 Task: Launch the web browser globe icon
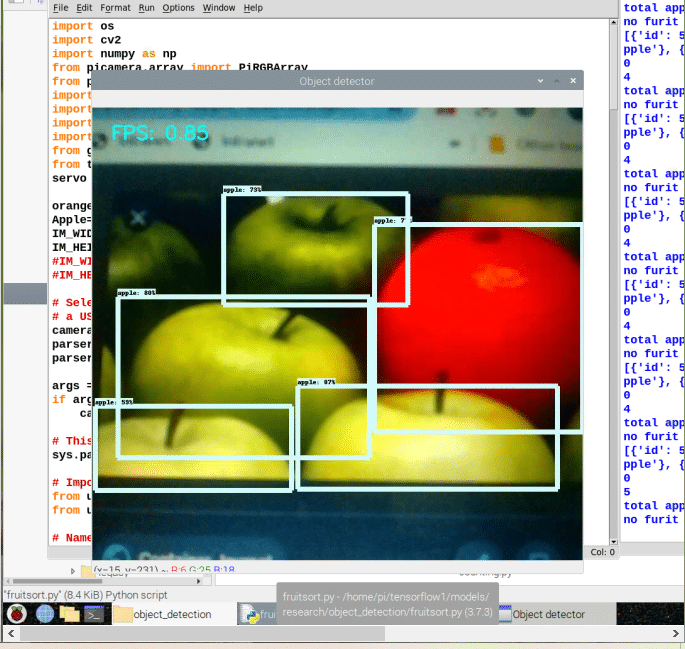click(x=44, y=614)
